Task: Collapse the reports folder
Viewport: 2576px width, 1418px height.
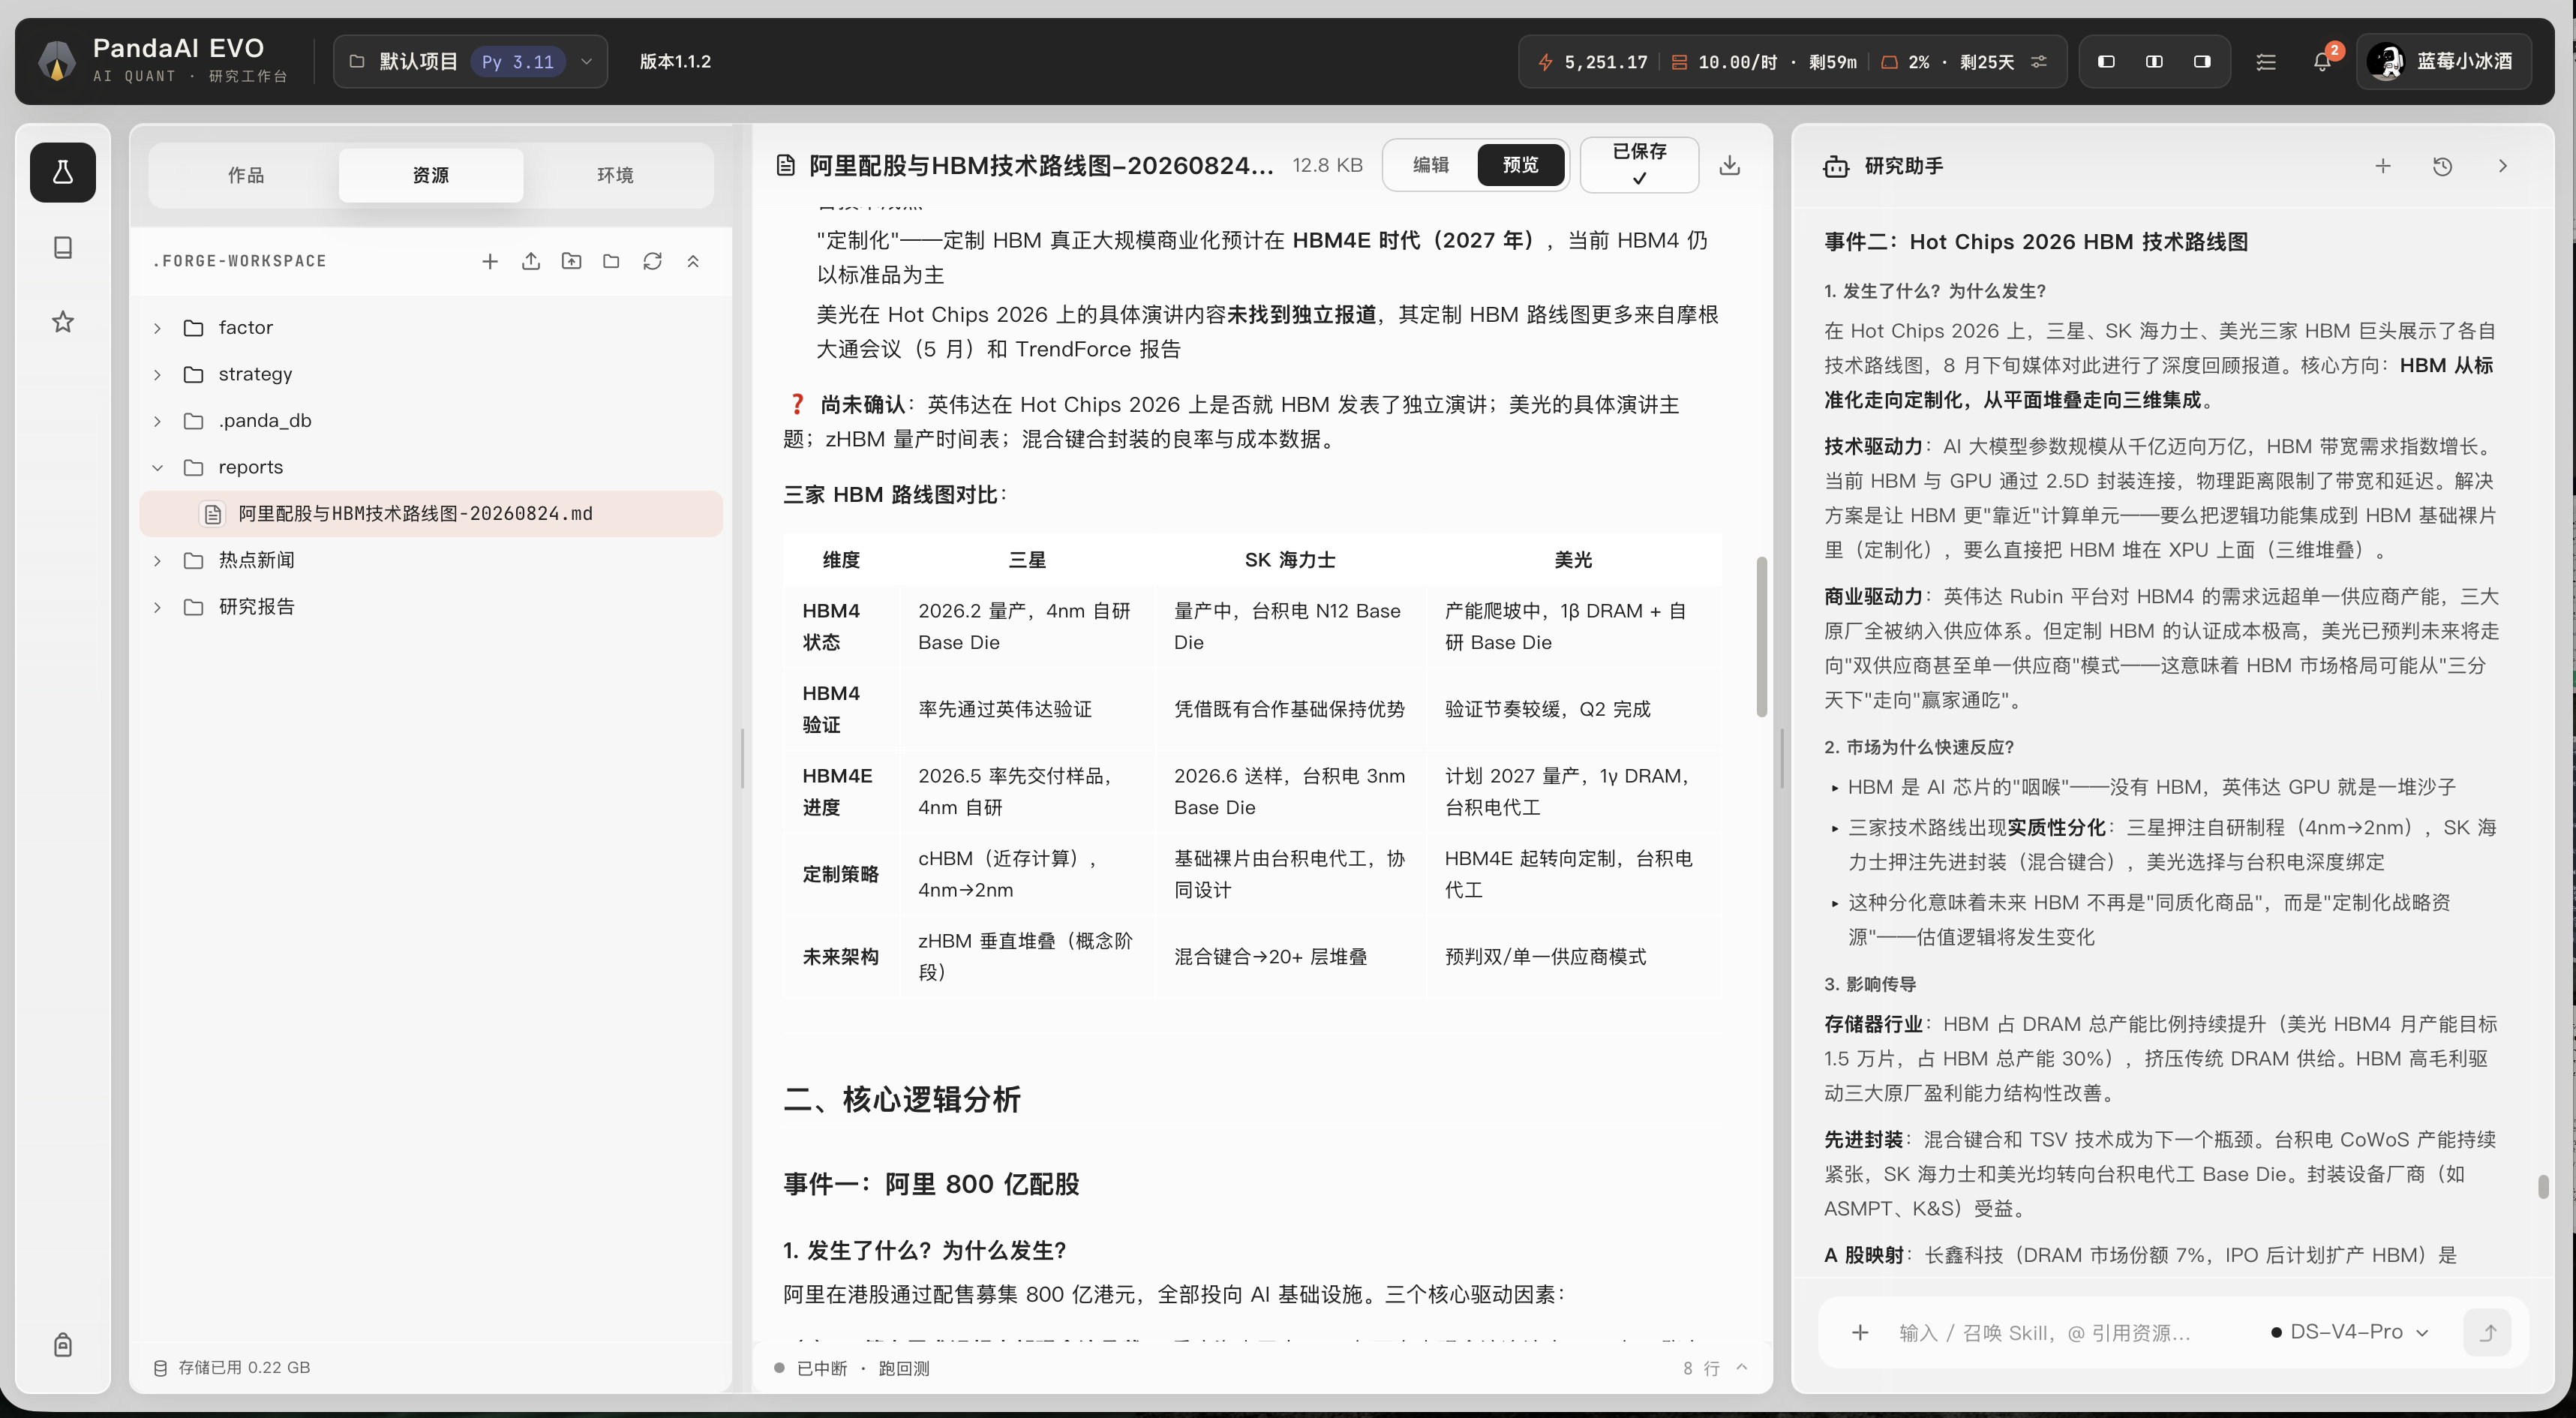Action: (x=157, y=467)
